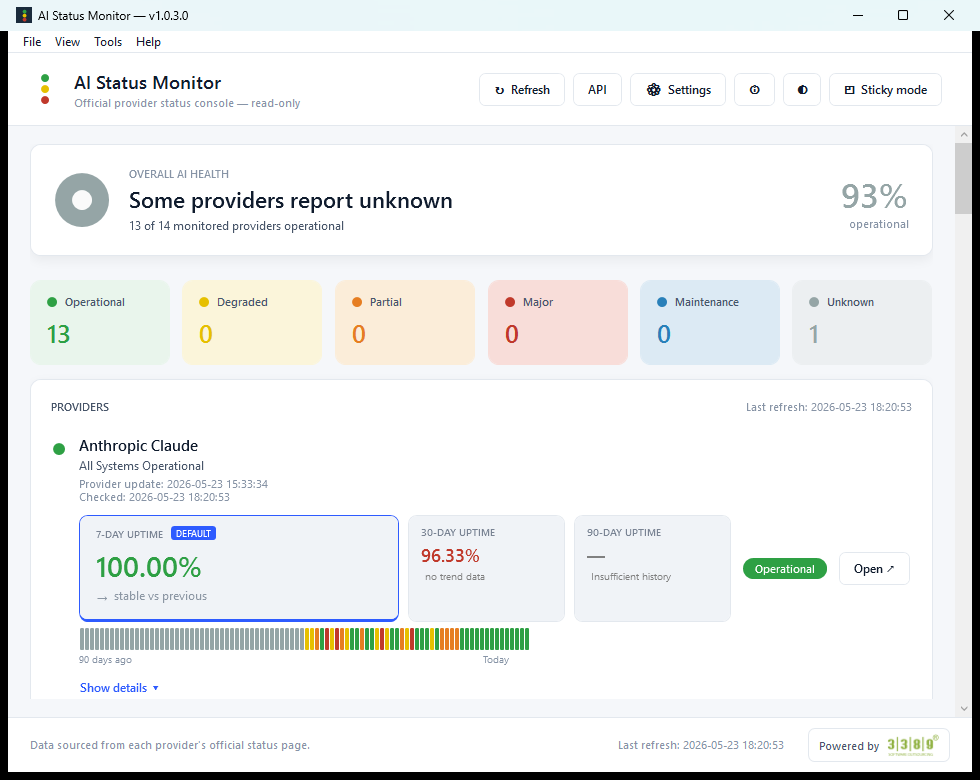The width and height of the screenshot is (980, 780).
Task: Open the Settings button
Action: [x=678, y=90]
